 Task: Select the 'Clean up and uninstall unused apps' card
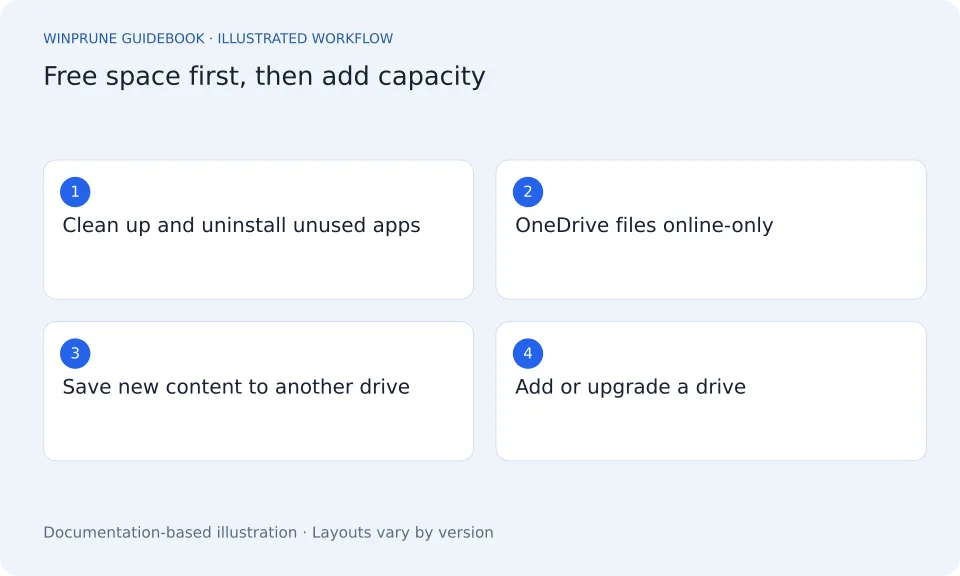pyautogui.click(x=258, y=230)
